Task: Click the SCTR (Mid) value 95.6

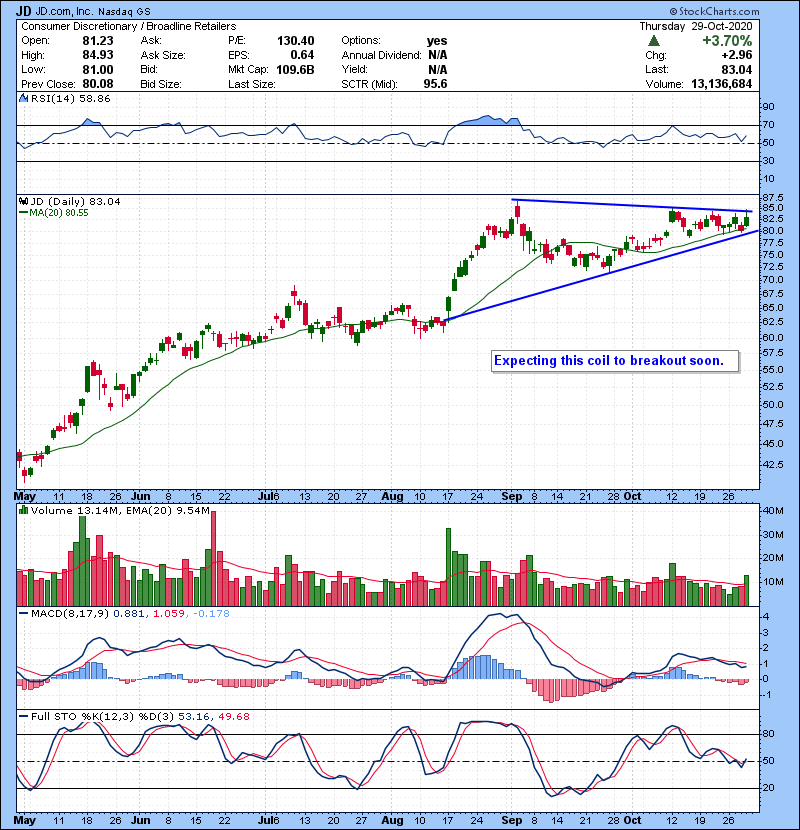Action: coord(435,84)
